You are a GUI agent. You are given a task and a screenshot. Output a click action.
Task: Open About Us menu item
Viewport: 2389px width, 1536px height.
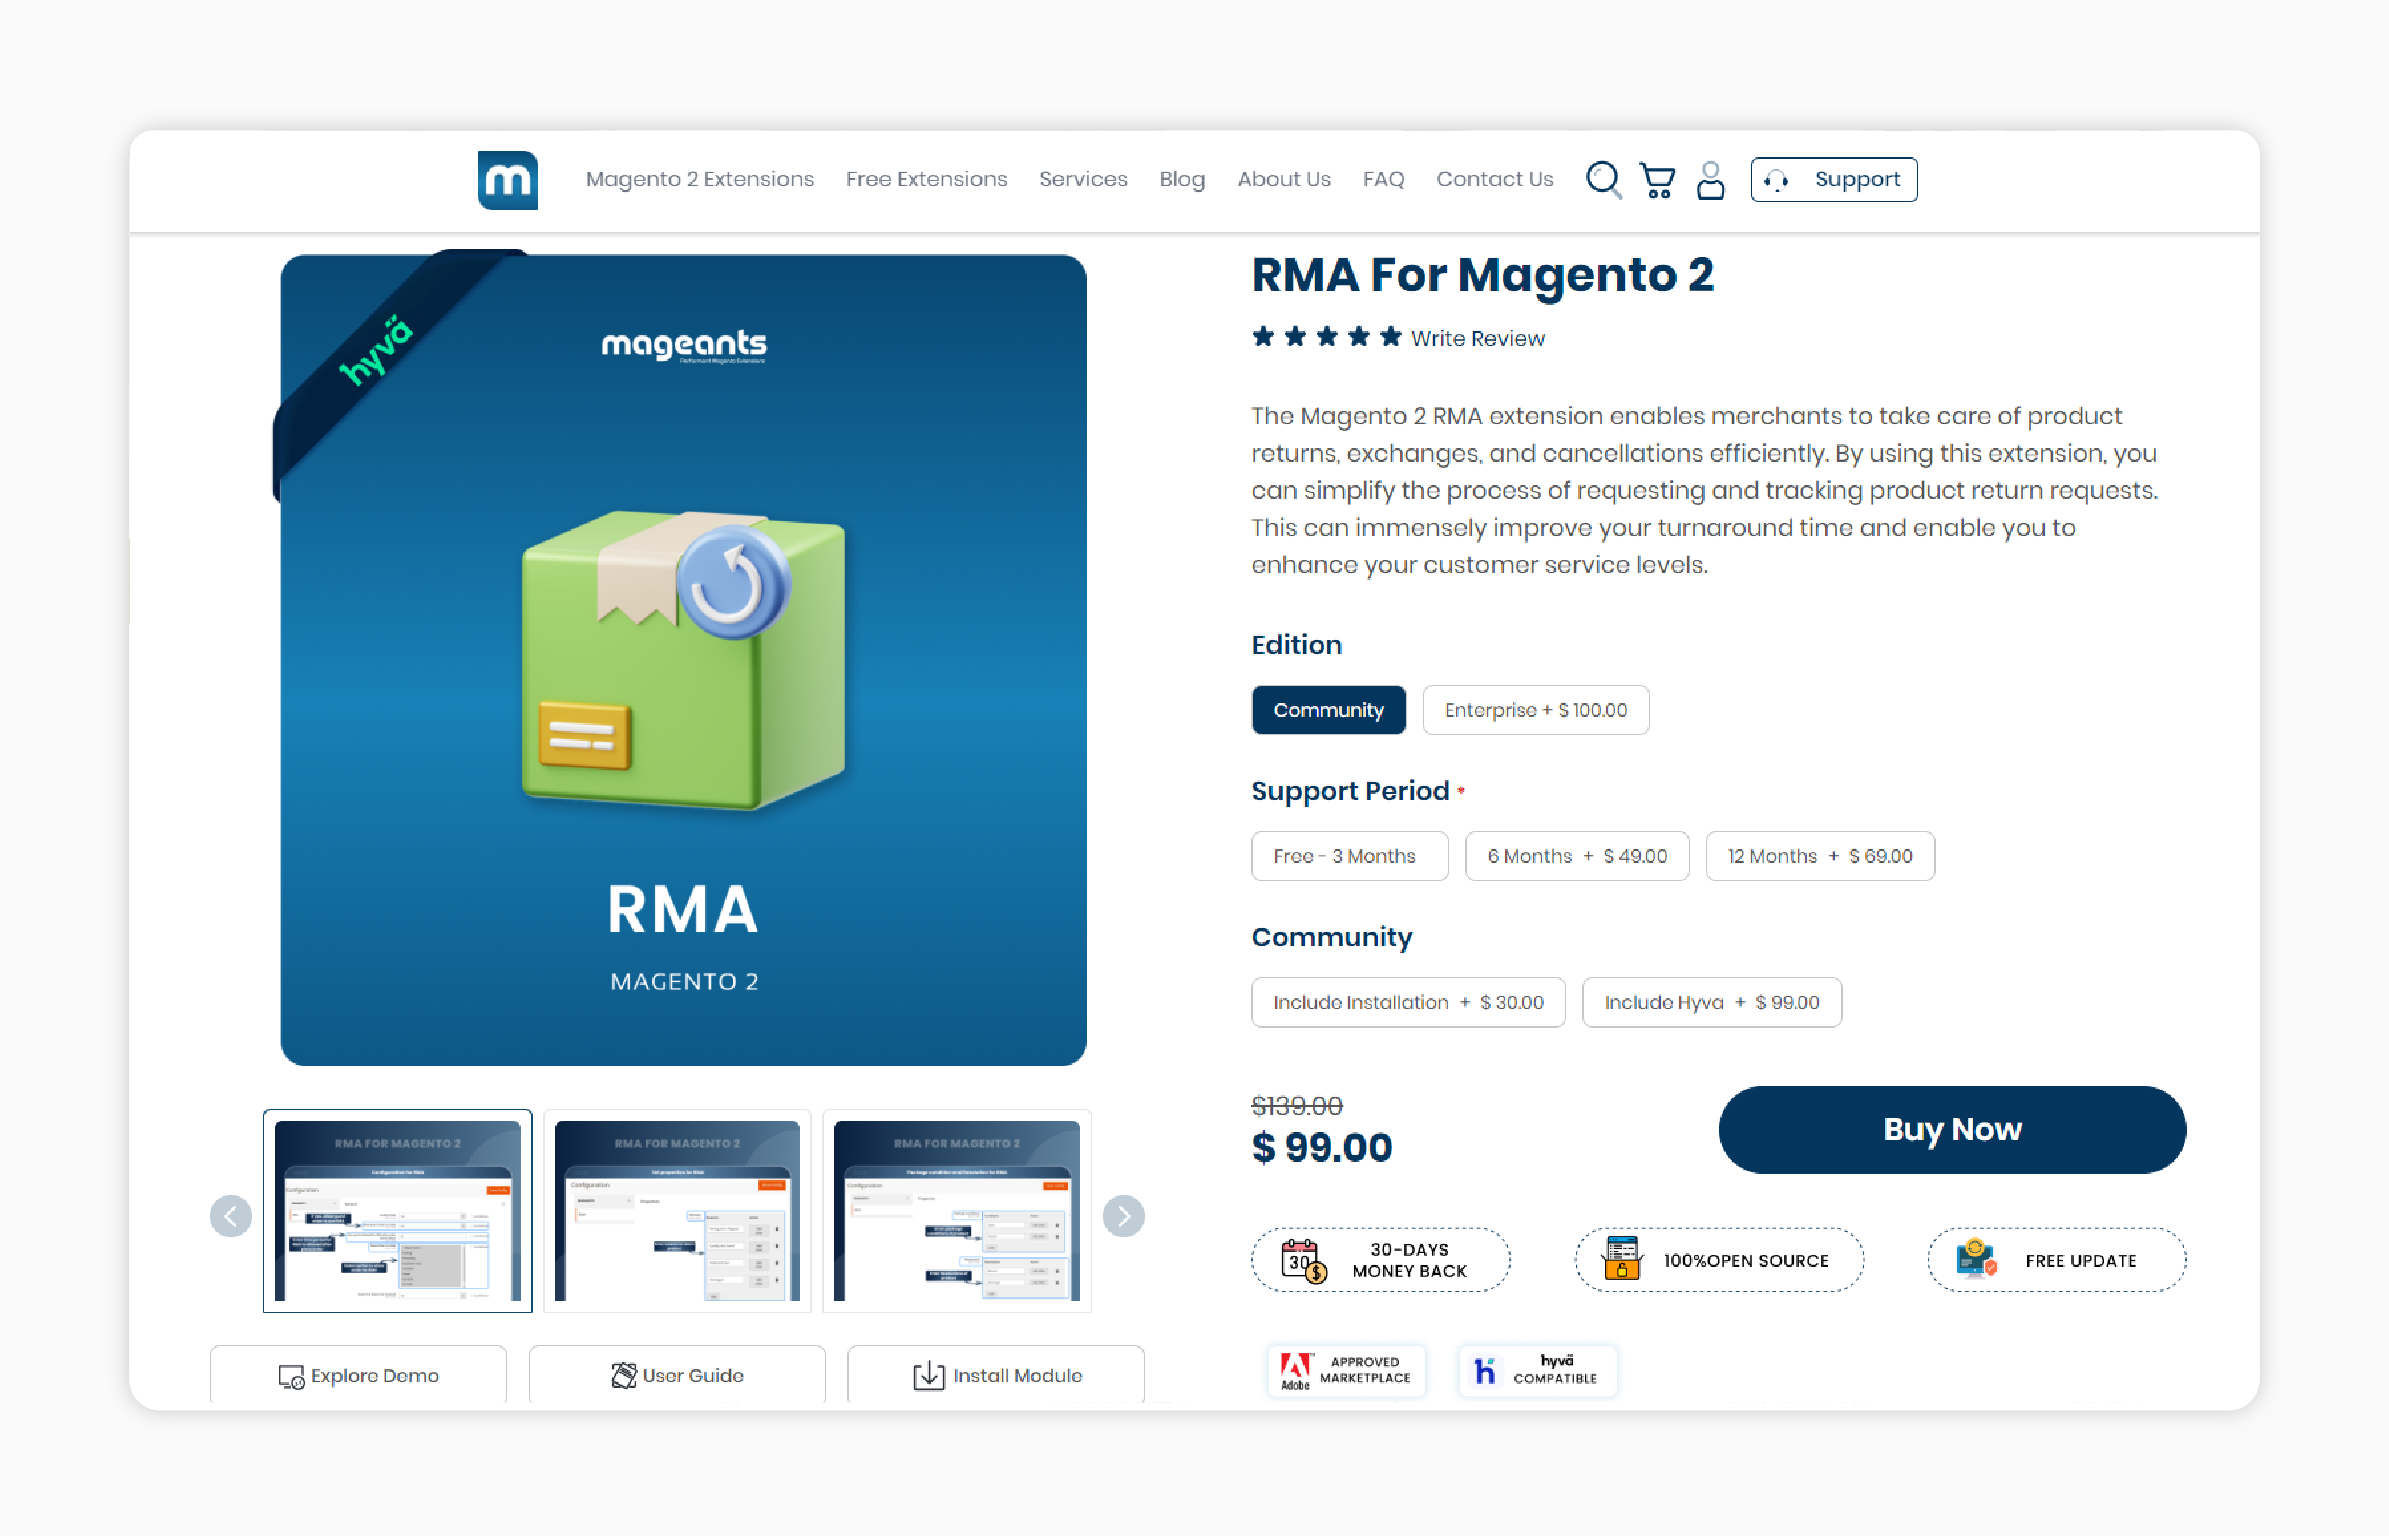[x=1284, y=179]
